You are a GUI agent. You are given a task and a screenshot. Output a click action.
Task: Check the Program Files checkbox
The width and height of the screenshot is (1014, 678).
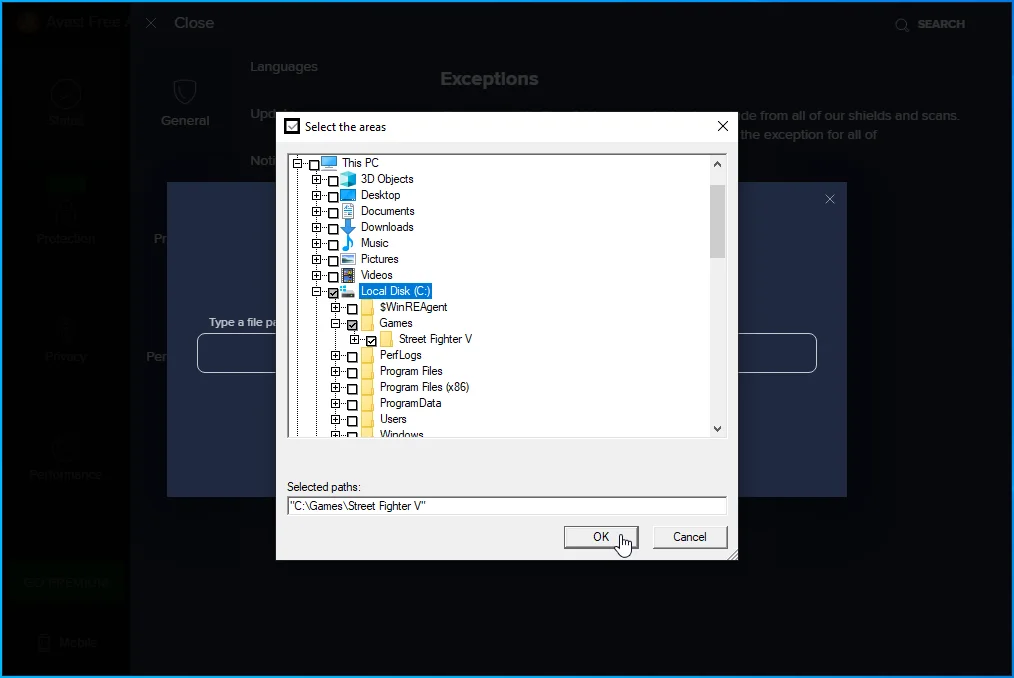click(352, 373)
